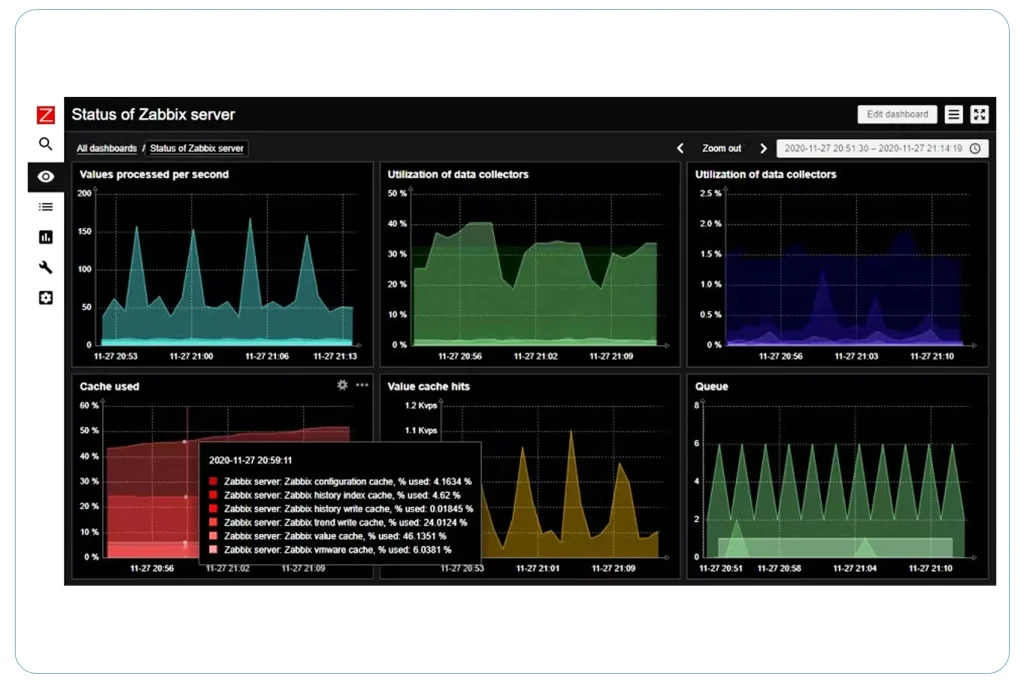
Task: Click the Edit dashboard button
Action: pyautogui.click(x=897, y=114)
